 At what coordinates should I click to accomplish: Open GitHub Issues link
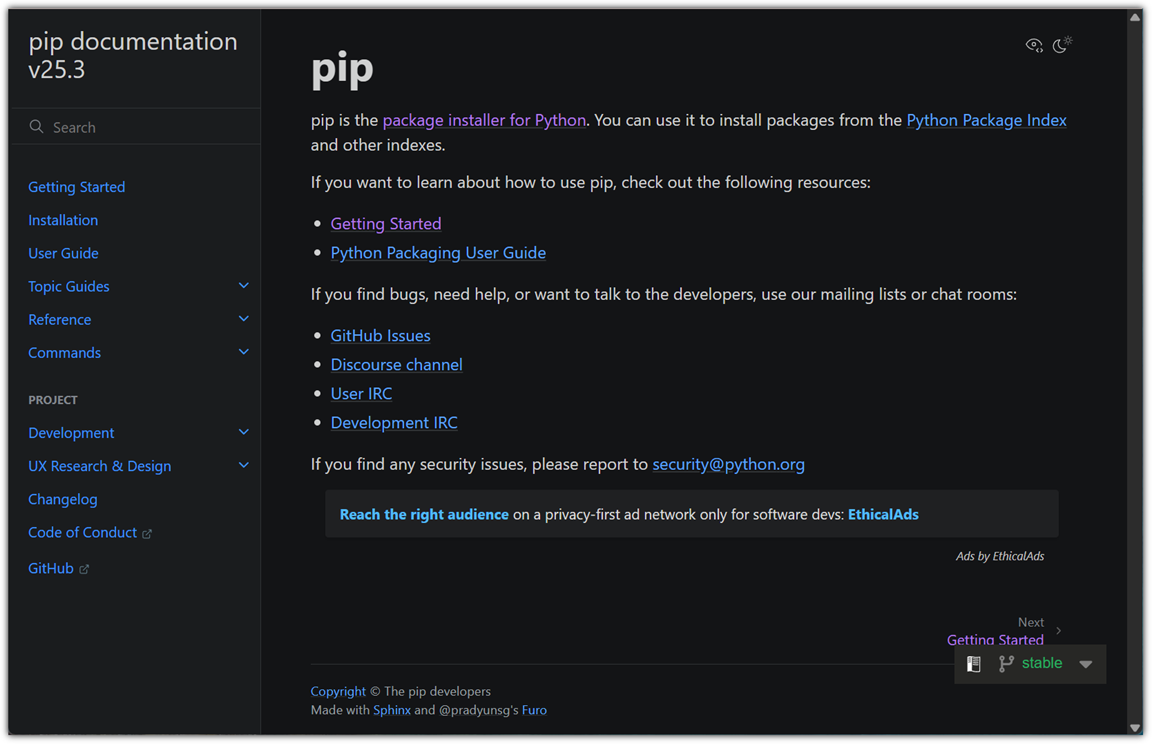click(x=380, y=336)
